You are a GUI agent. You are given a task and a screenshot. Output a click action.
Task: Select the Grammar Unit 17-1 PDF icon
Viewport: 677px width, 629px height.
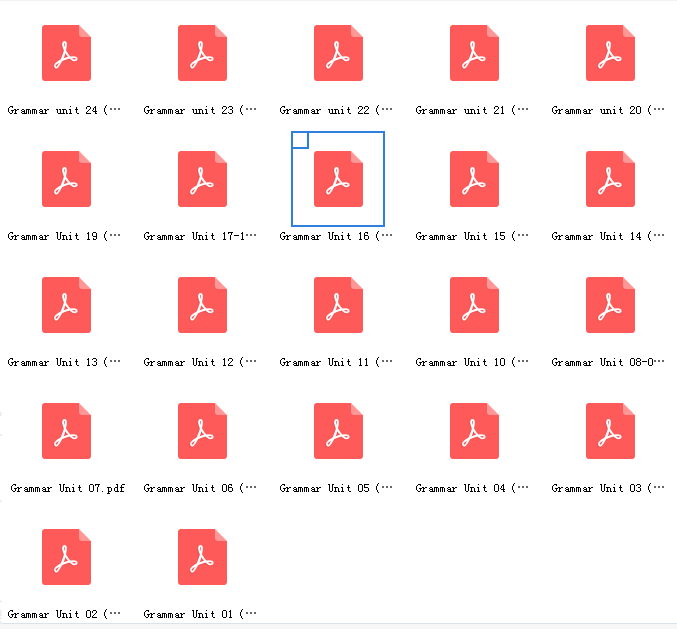click(x=202, y=179)
